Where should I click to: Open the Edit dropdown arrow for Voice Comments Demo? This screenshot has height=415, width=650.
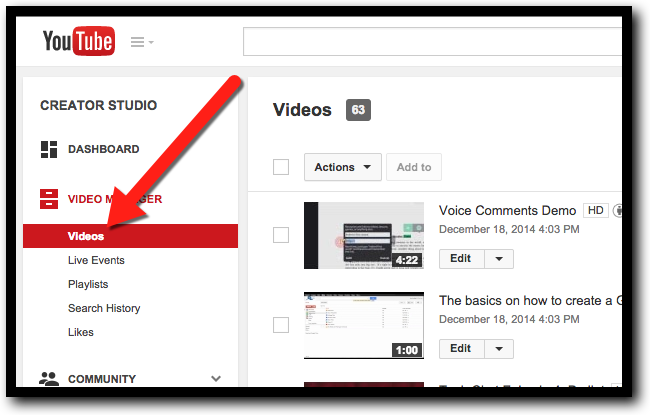(x=499, y=259)
